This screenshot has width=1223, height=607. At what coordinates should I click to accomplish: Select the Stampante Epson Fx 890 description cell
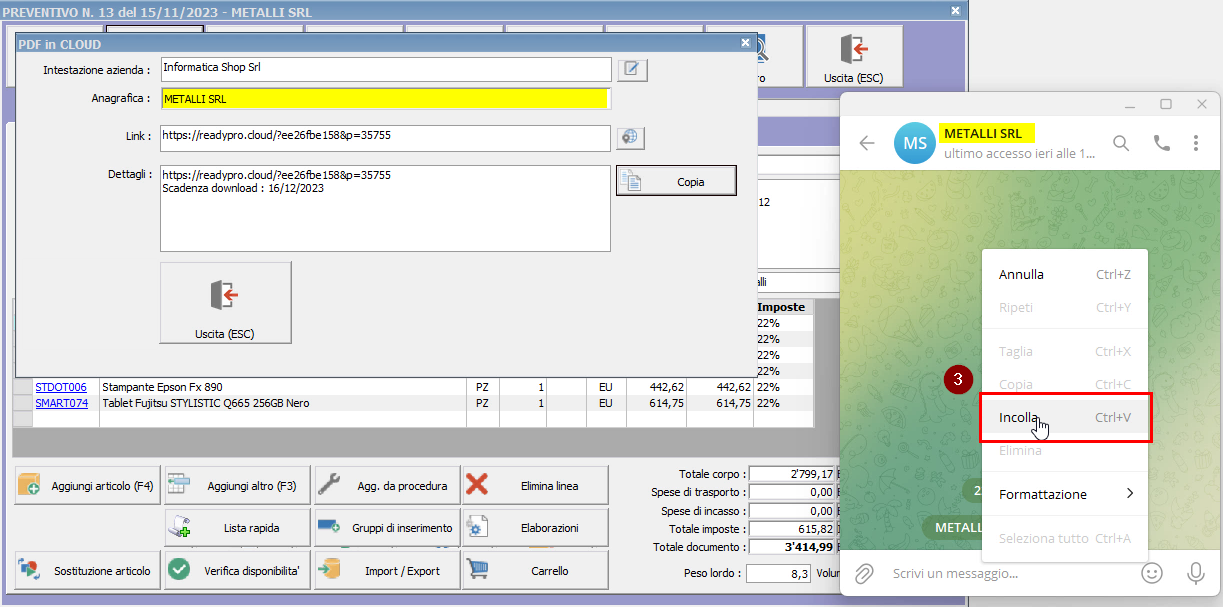[283, 387]
